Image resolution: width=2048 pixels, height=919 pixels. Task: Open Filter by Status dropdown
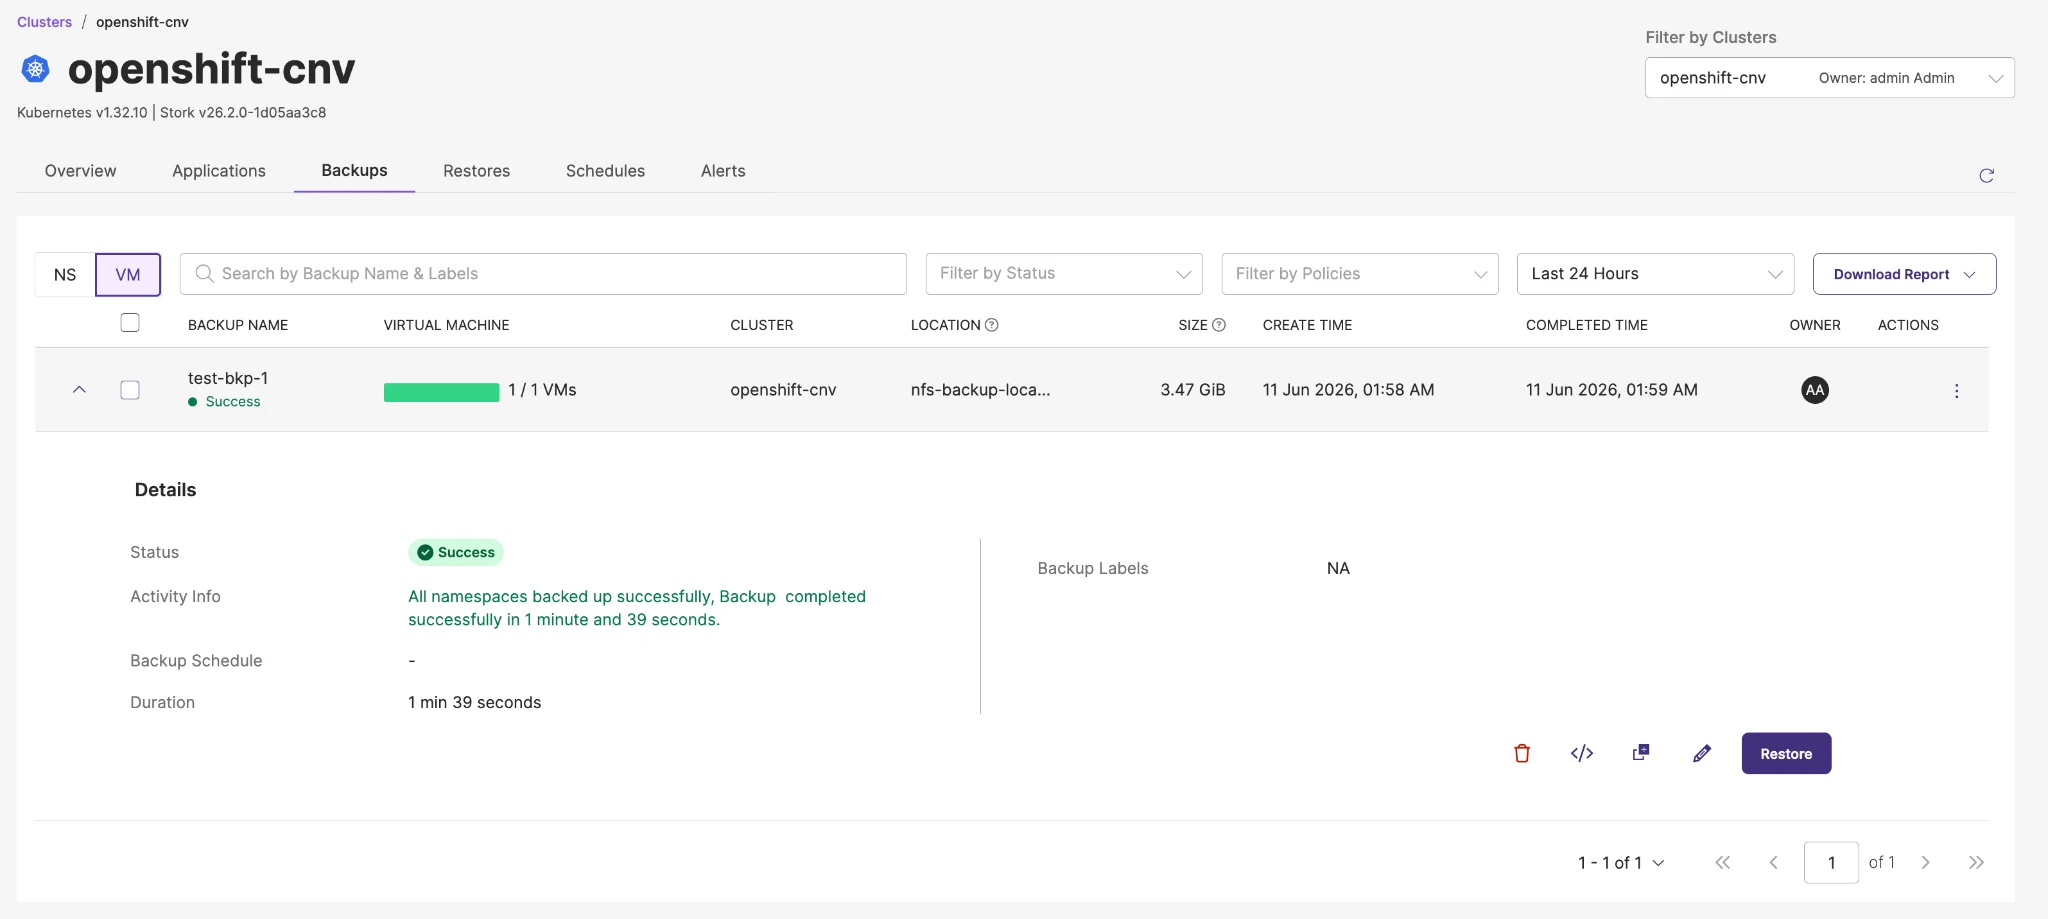(1064, 274)
